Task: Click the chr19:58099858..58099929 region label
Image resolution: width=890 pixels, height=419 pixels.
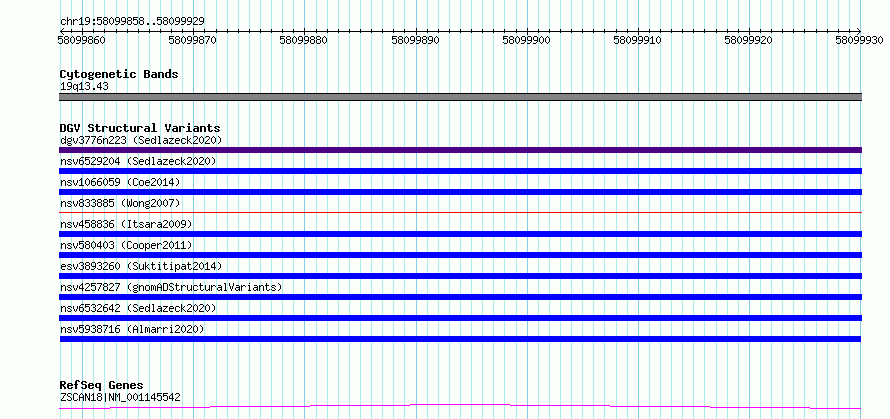Action: (x=132, y=21)
